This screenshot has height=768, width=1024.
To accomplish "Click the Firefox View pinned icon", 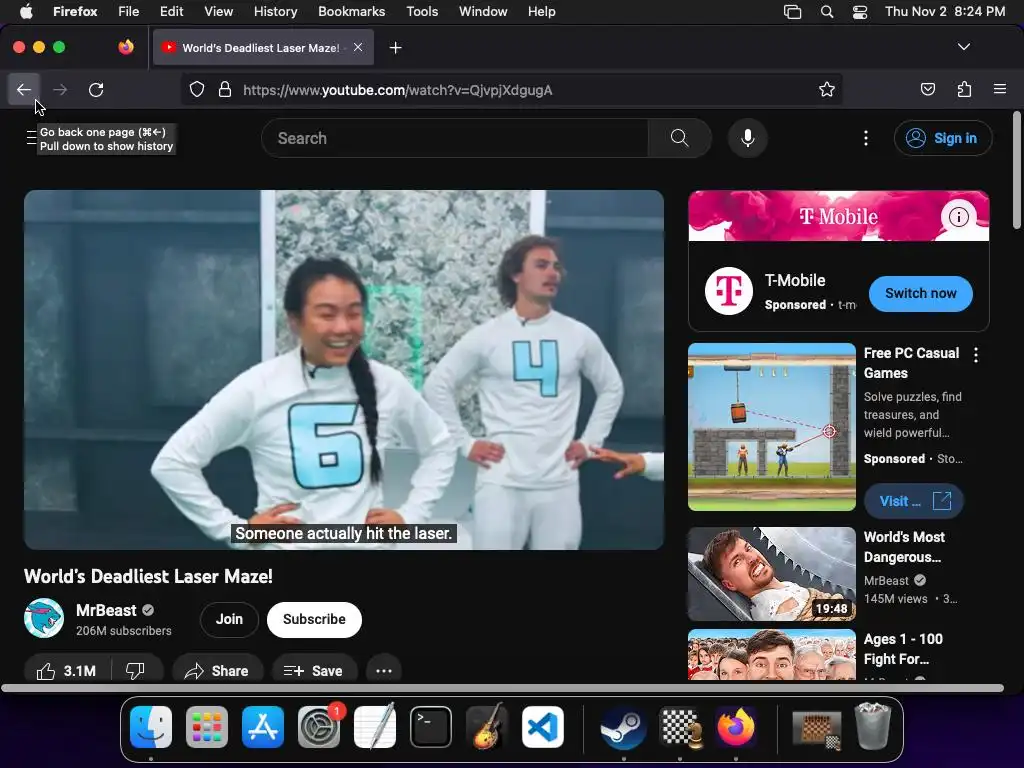I will (x=126, y=47).
